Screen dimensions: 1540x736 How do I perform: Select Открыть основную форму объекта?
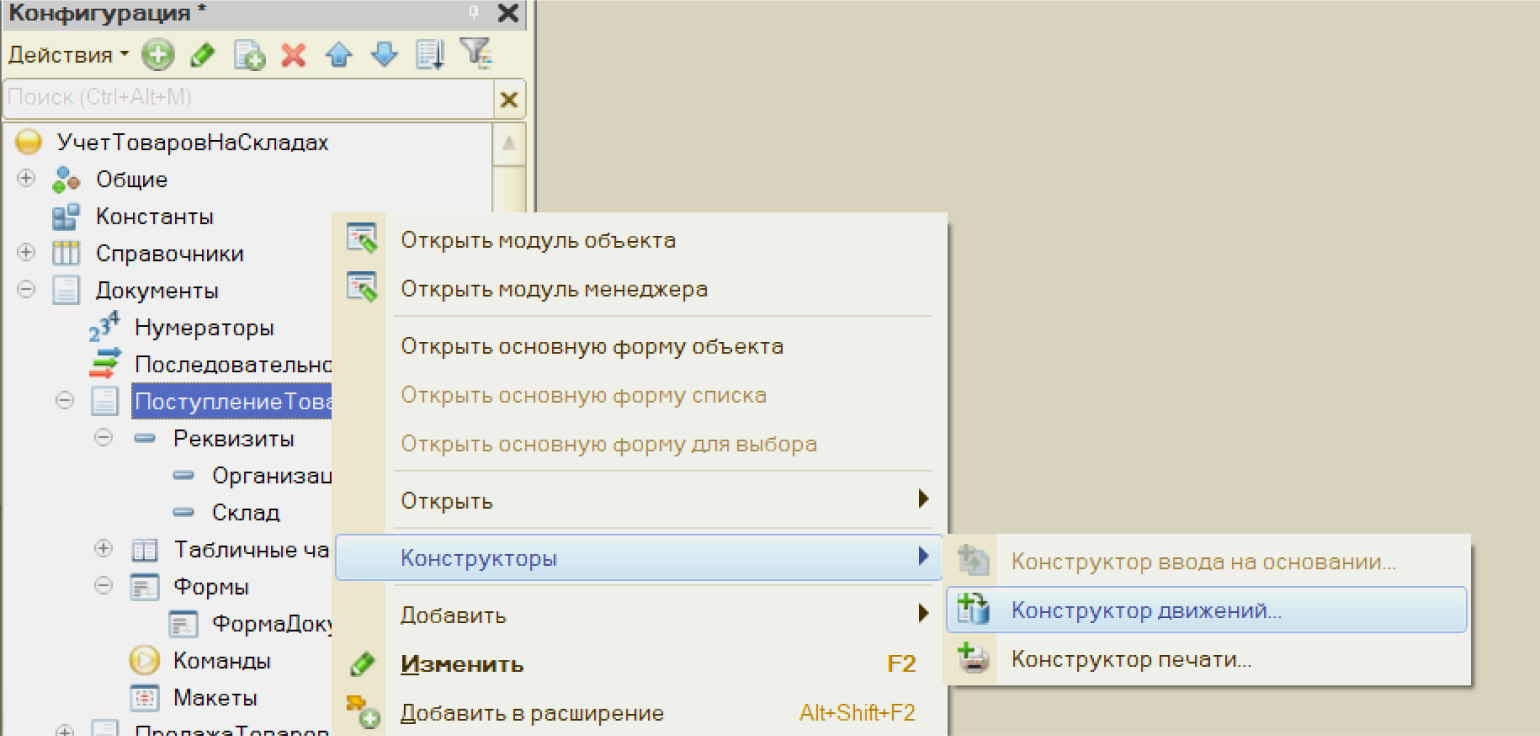(x=638, y=347)
